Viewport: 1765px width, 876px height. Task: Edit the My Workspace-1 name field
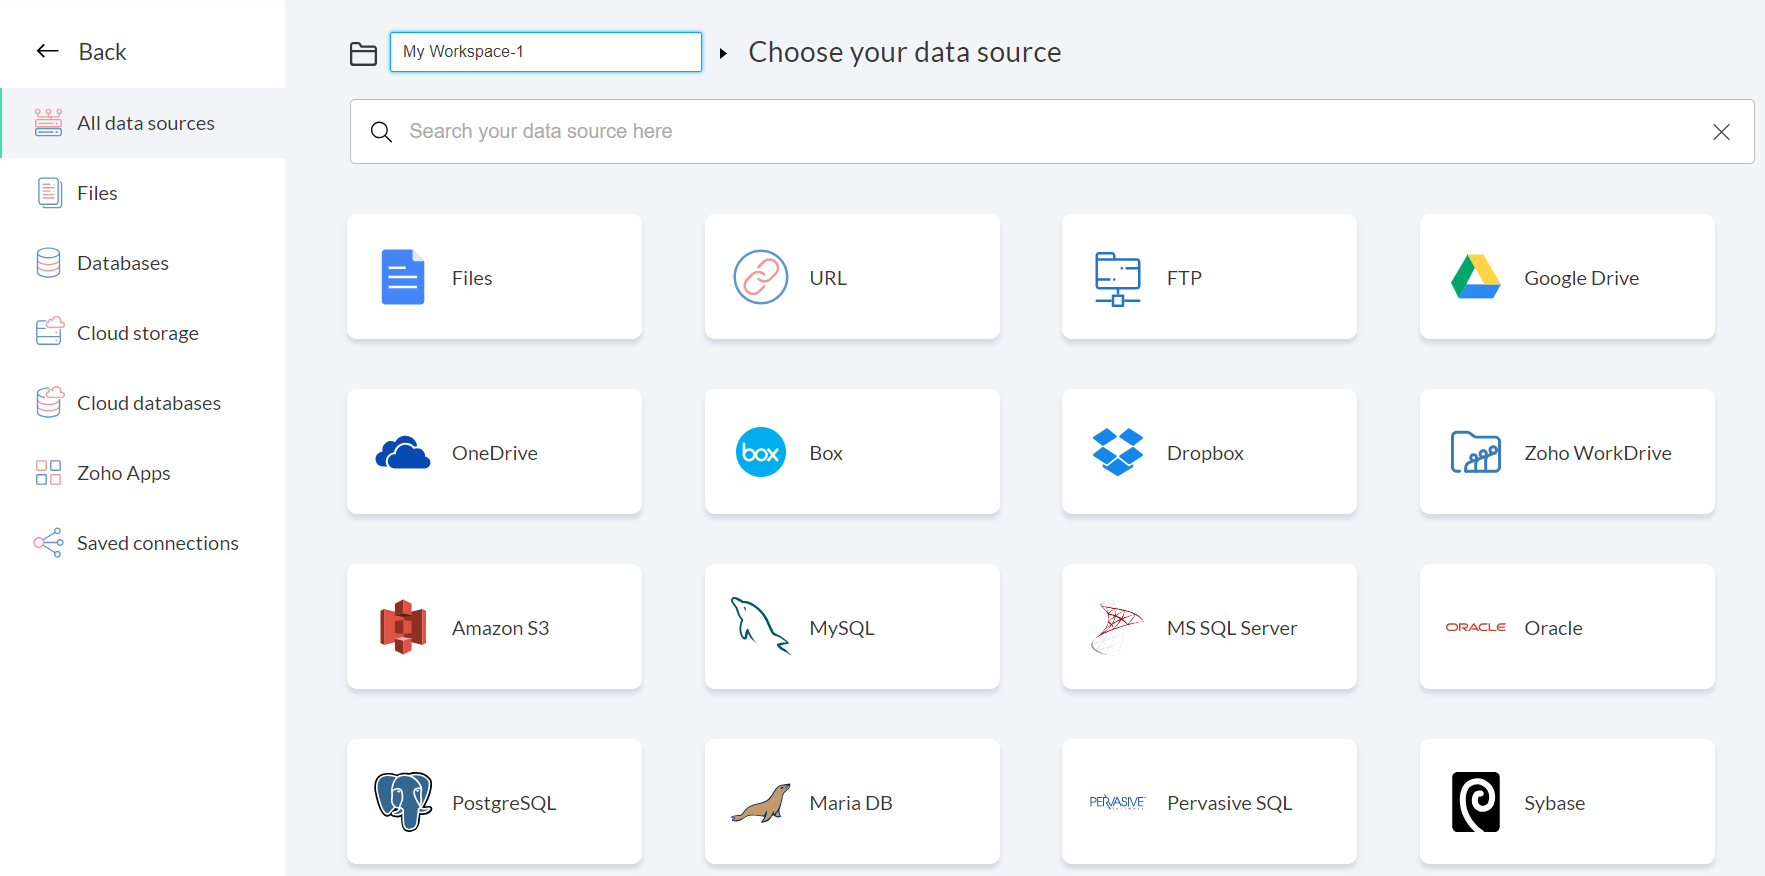pyautogui.click(x=546, y=52)
